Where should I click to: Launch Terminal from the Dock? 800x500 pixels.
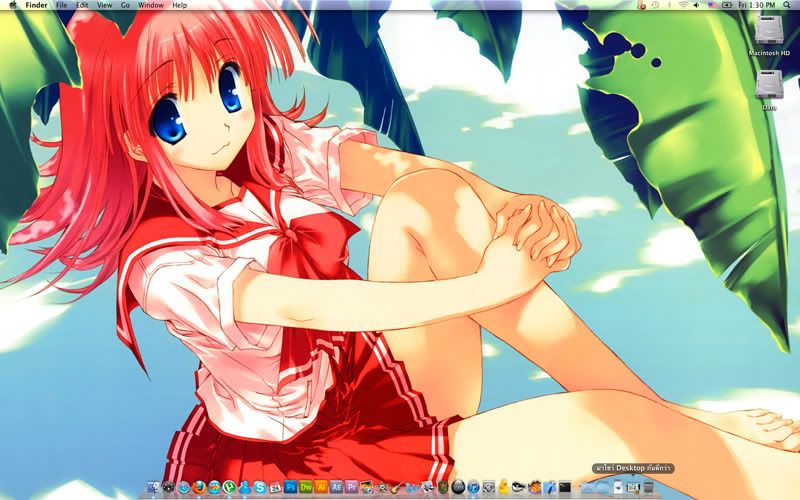point(565,488)
